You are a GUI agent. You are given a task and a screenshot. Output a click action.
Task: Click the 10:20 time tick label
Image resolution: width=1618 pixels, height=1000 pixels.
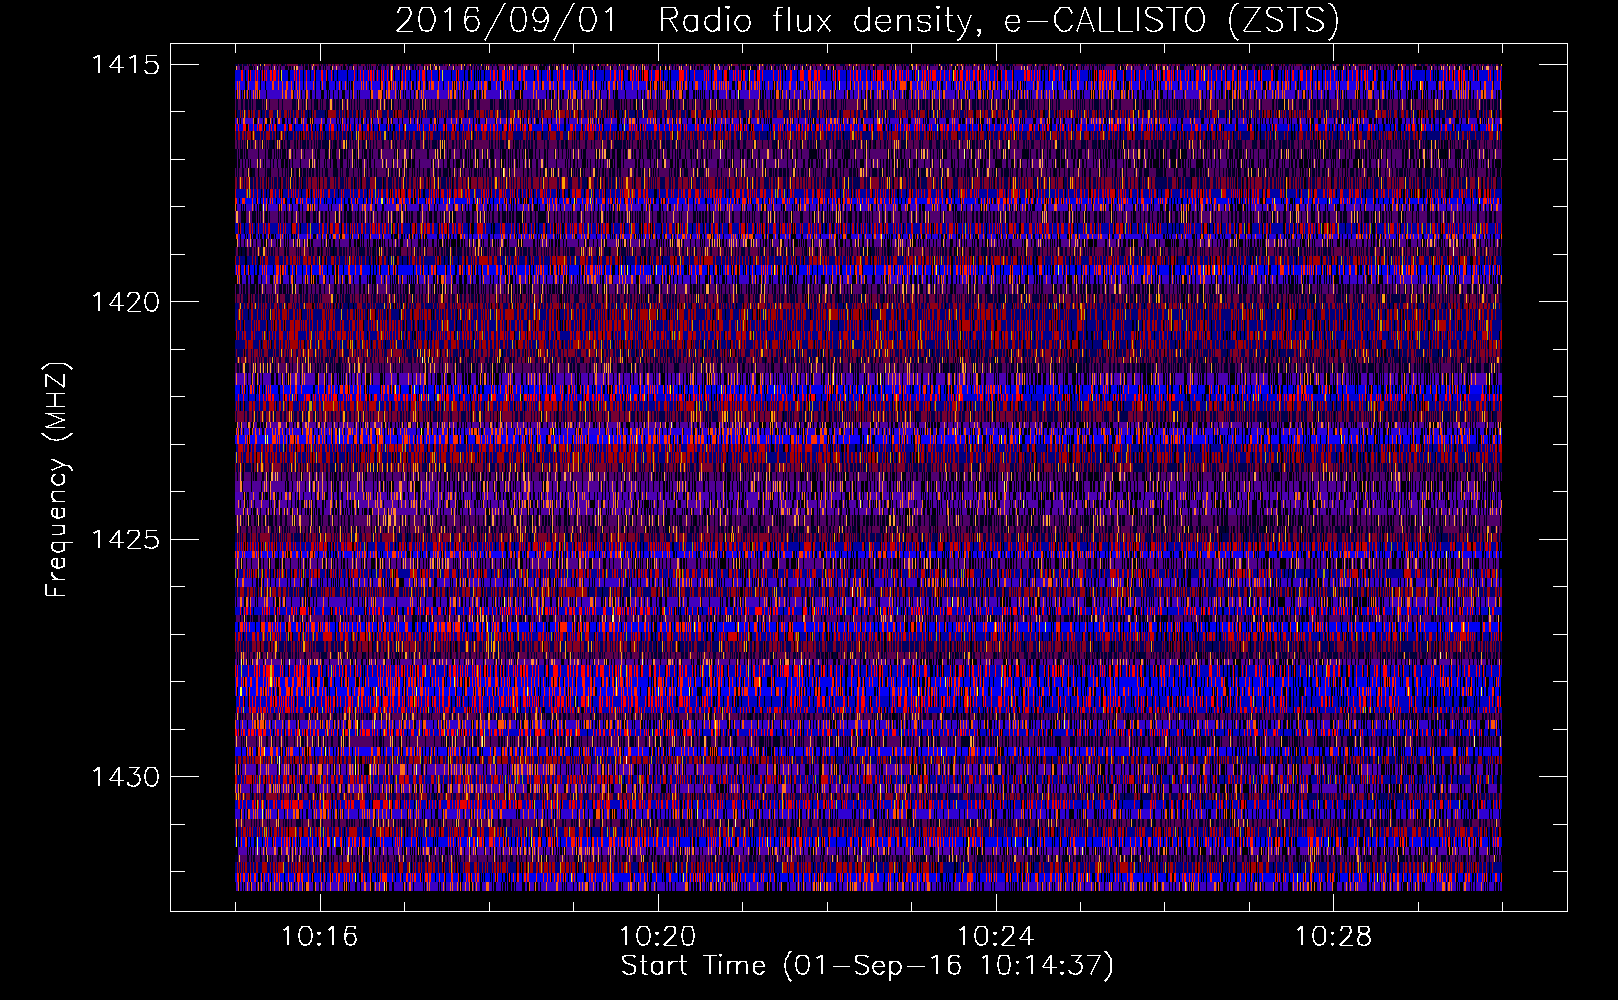[x=658, y=937]
